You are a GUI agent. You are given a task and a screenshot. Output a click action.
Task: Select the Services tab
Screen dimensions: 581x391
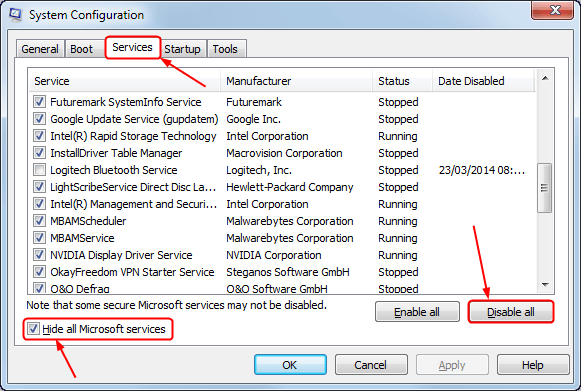tap(132, 47)
